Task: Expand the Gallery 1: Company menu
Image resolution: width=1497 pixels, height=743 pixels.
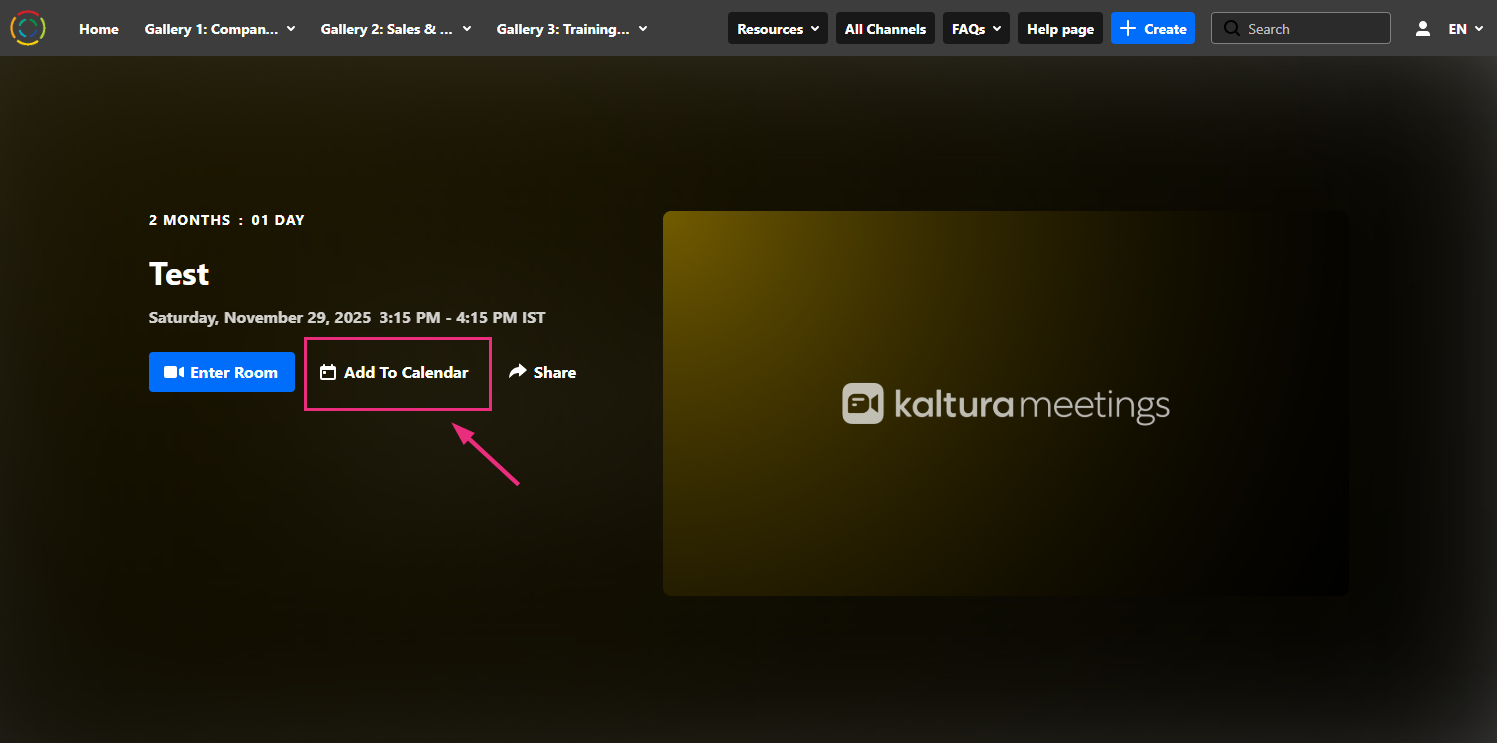Action: [220, 29]
